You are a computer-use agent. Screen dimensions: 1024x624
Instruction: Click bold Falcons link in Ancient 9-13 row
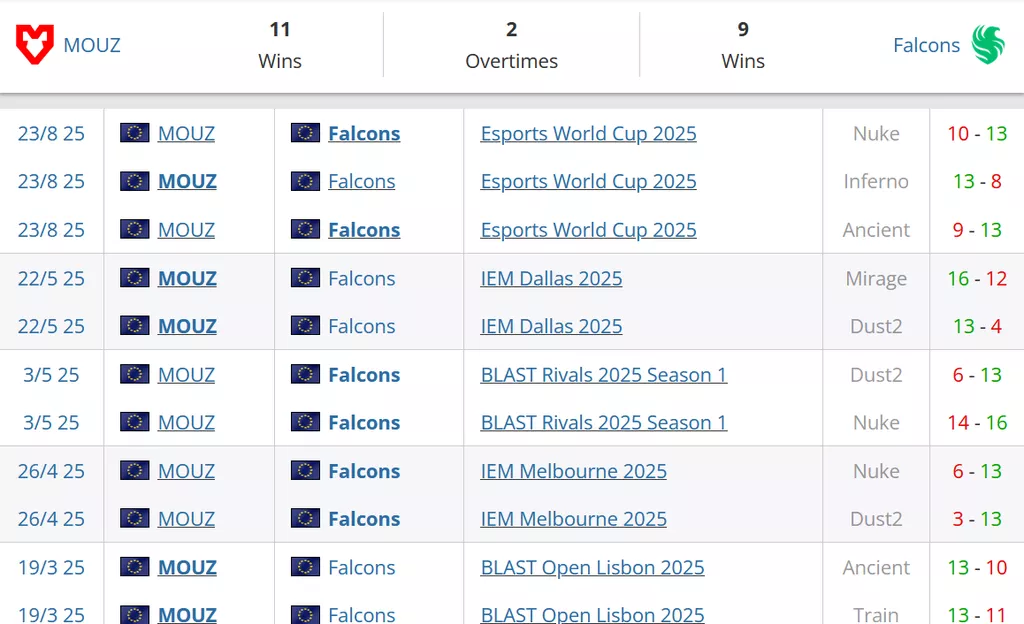pyautogui.click(x=364, y=229)
